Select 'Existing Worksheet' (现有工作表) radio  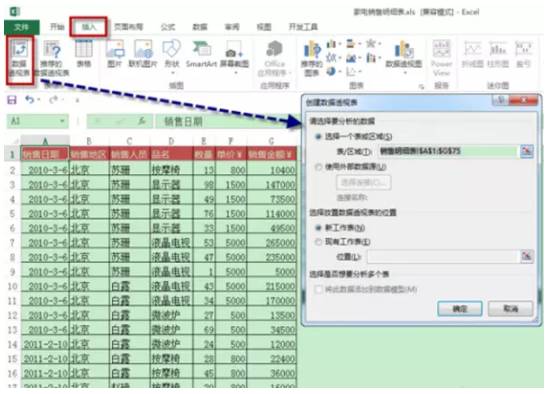[318, 241]
